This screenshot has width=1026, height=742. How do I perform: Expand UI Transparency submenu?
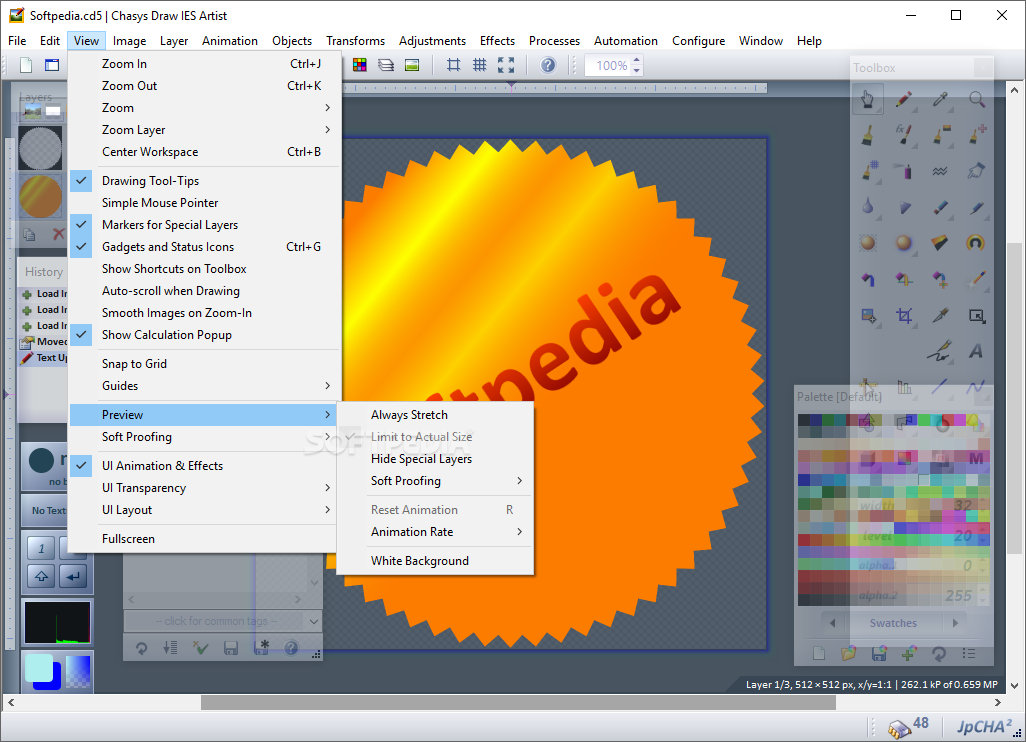tap(205, 487)
